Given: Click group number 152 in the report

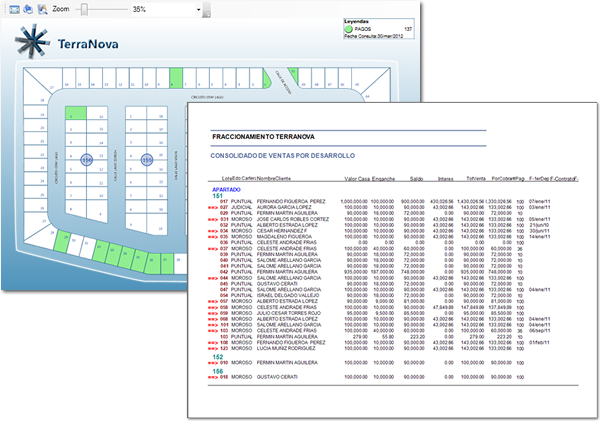Looking at the screenshot, I should tap(217, 357).
